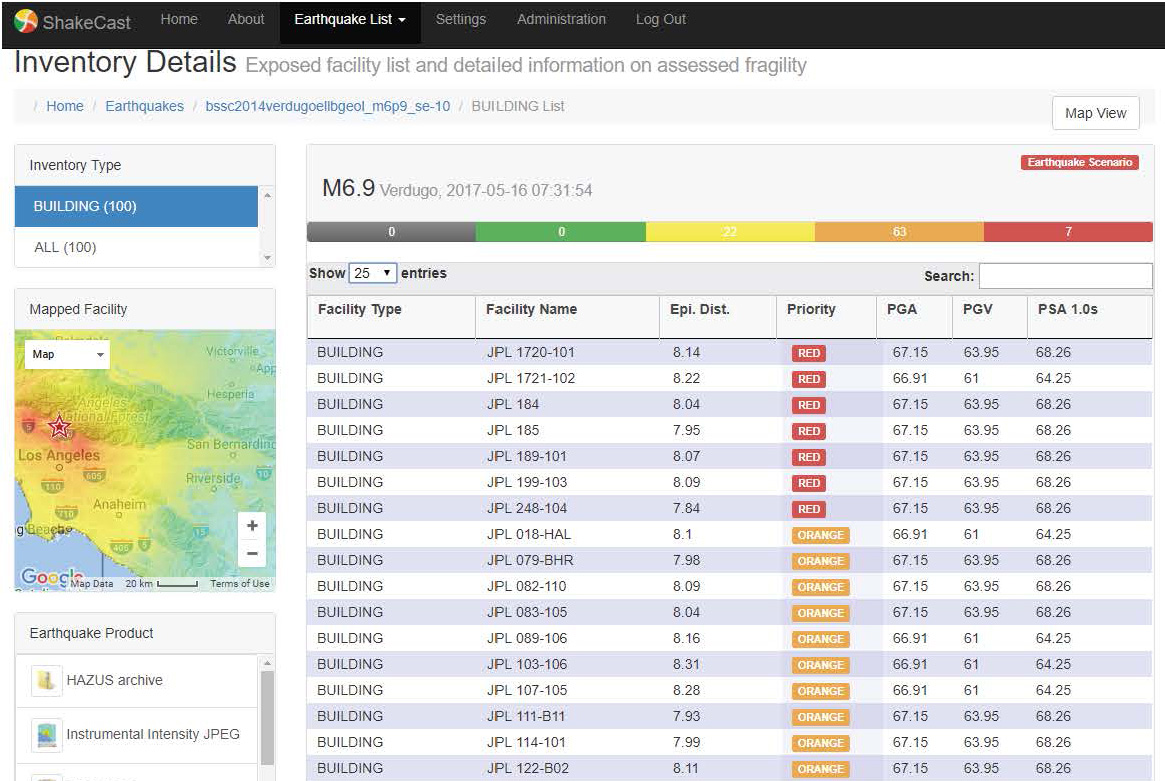
Task: Open the Map type selector dropdown
Action: [x=67, y=355]
